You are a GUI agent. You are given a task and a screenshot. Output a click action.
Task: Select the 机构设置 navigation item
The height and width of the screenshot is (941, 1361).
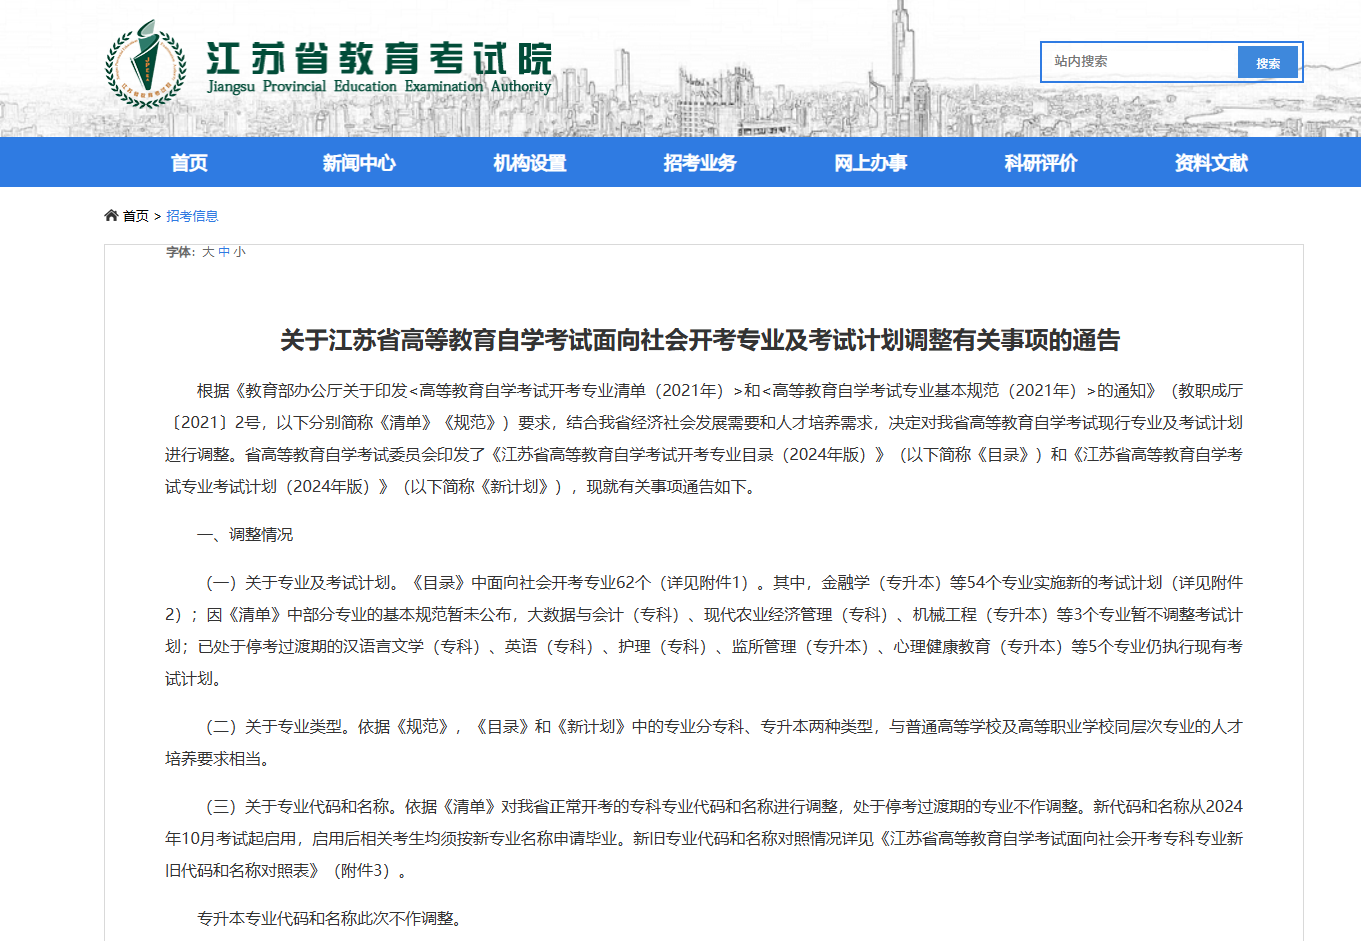click(x=530, y=163)
